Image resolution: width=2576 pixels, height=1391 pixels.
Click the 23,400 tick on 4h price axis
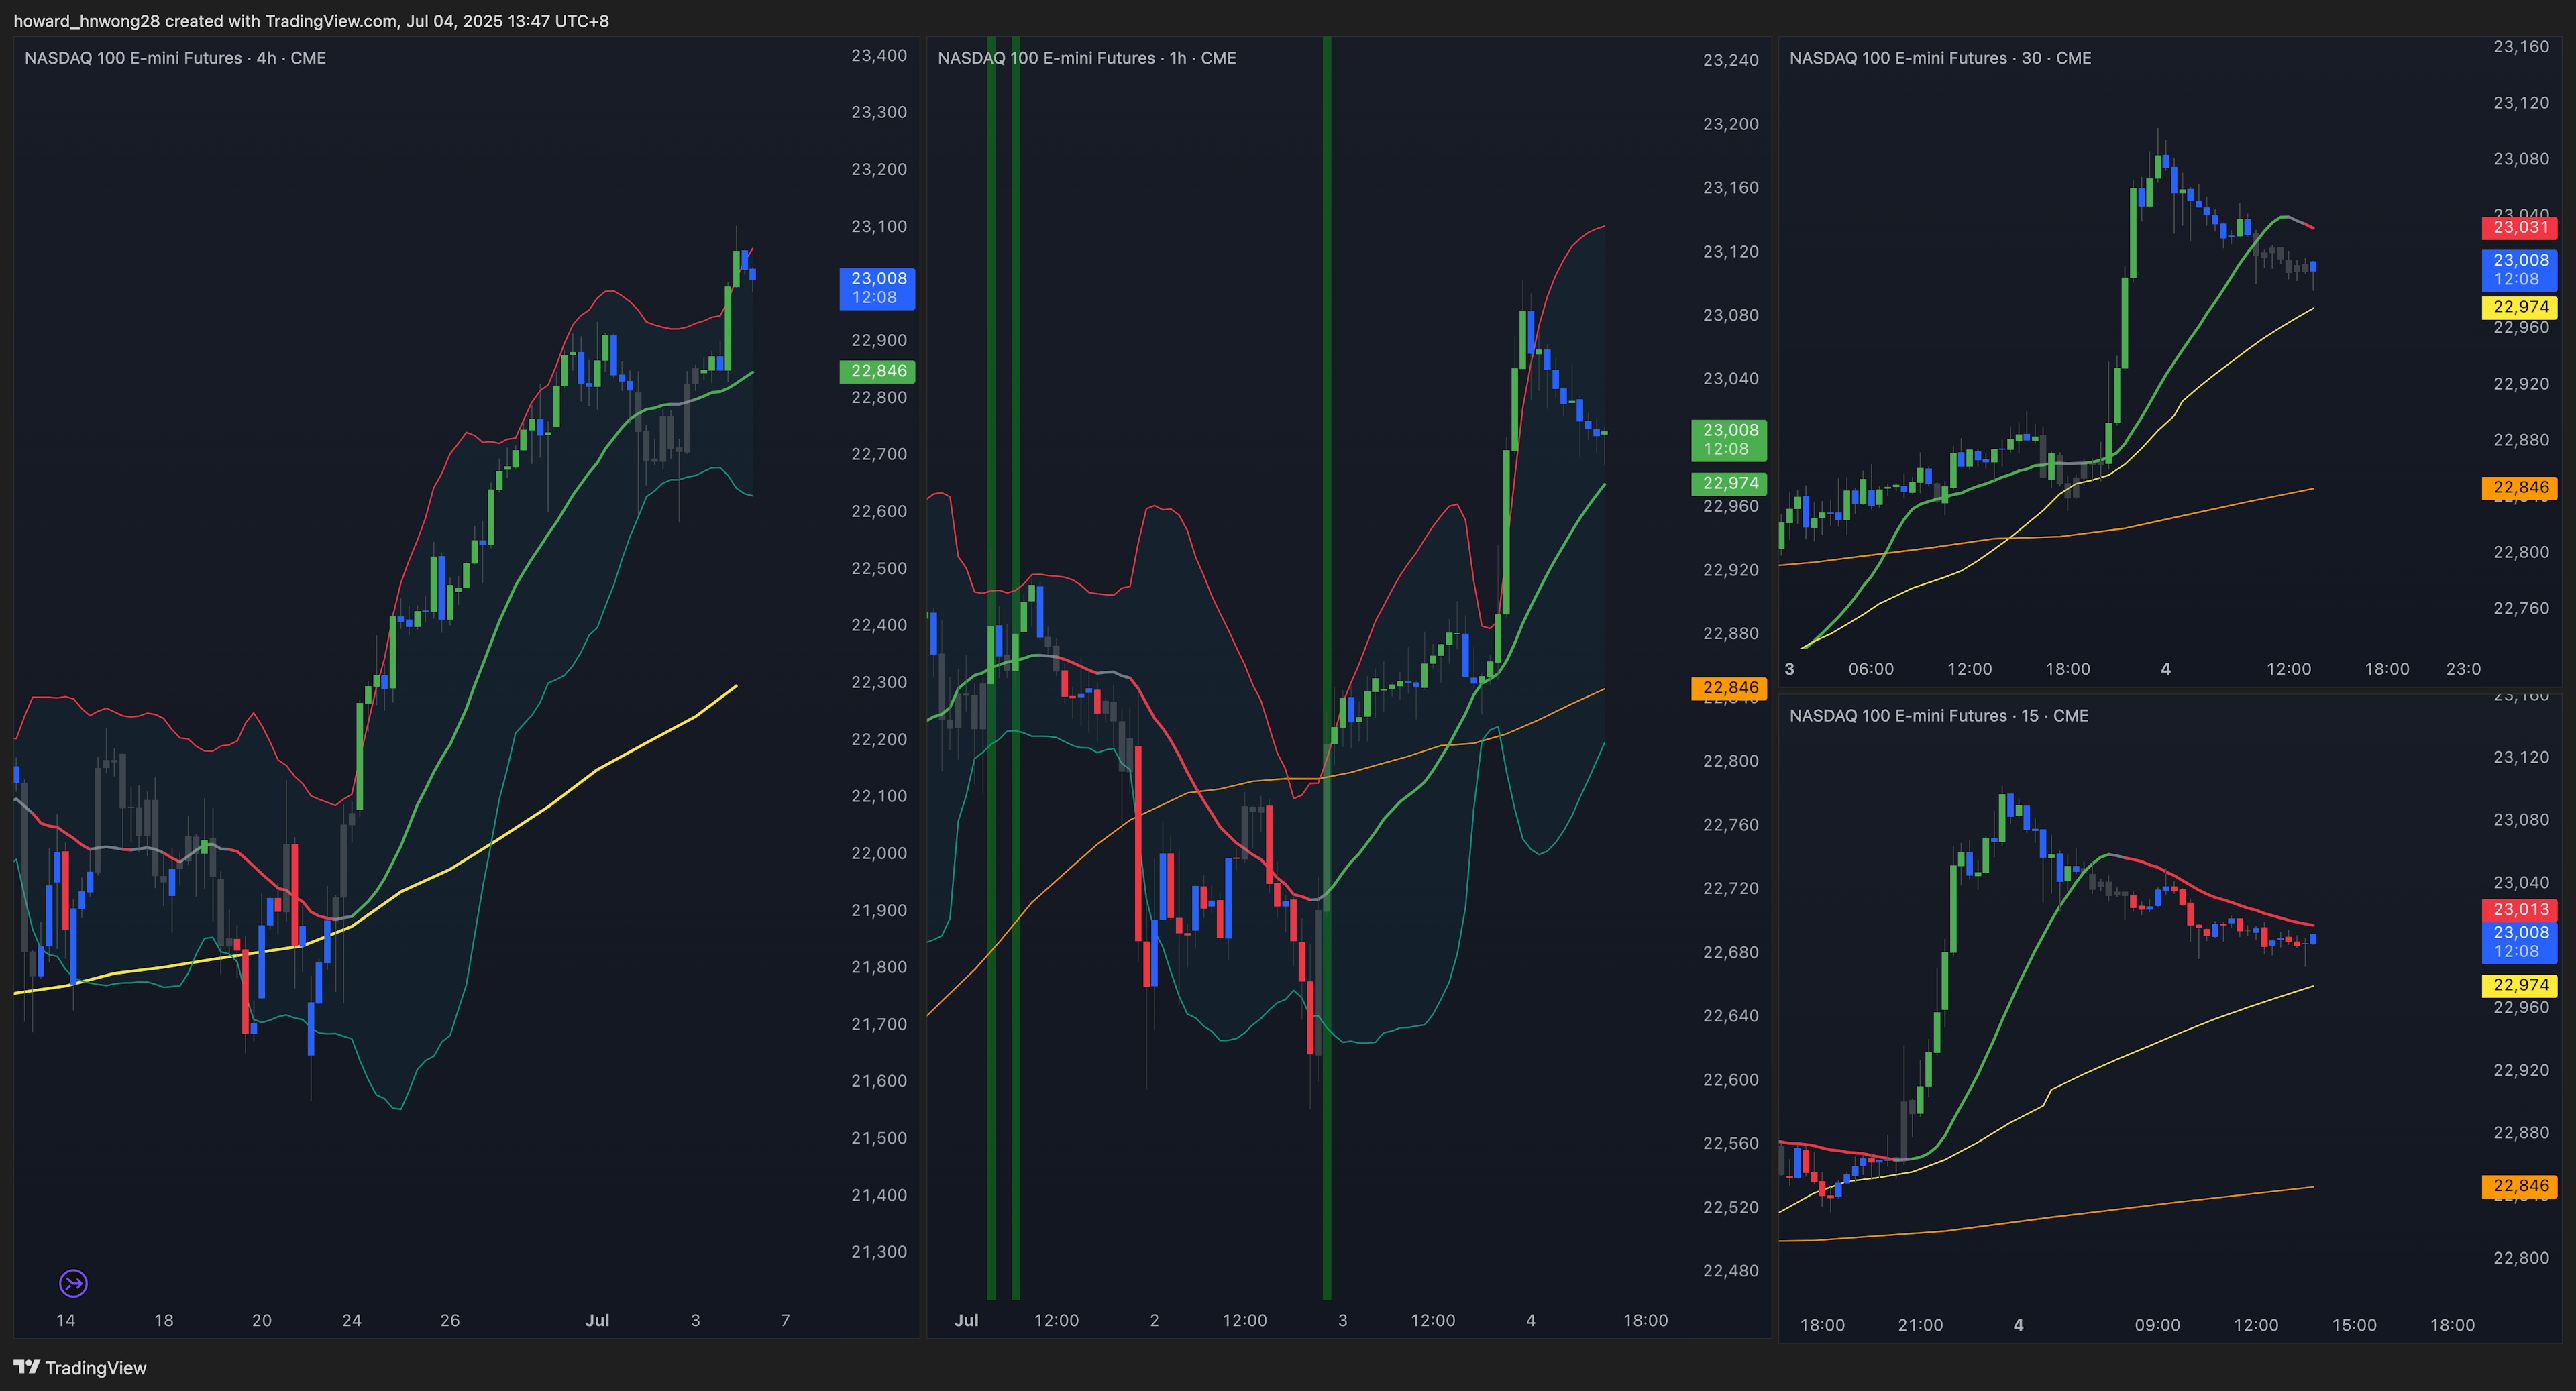coord(879,56)
